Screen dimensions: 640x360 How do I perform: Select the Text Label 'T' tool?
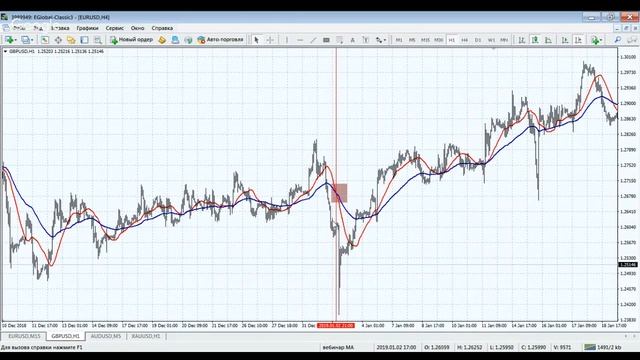pos(366,40)
